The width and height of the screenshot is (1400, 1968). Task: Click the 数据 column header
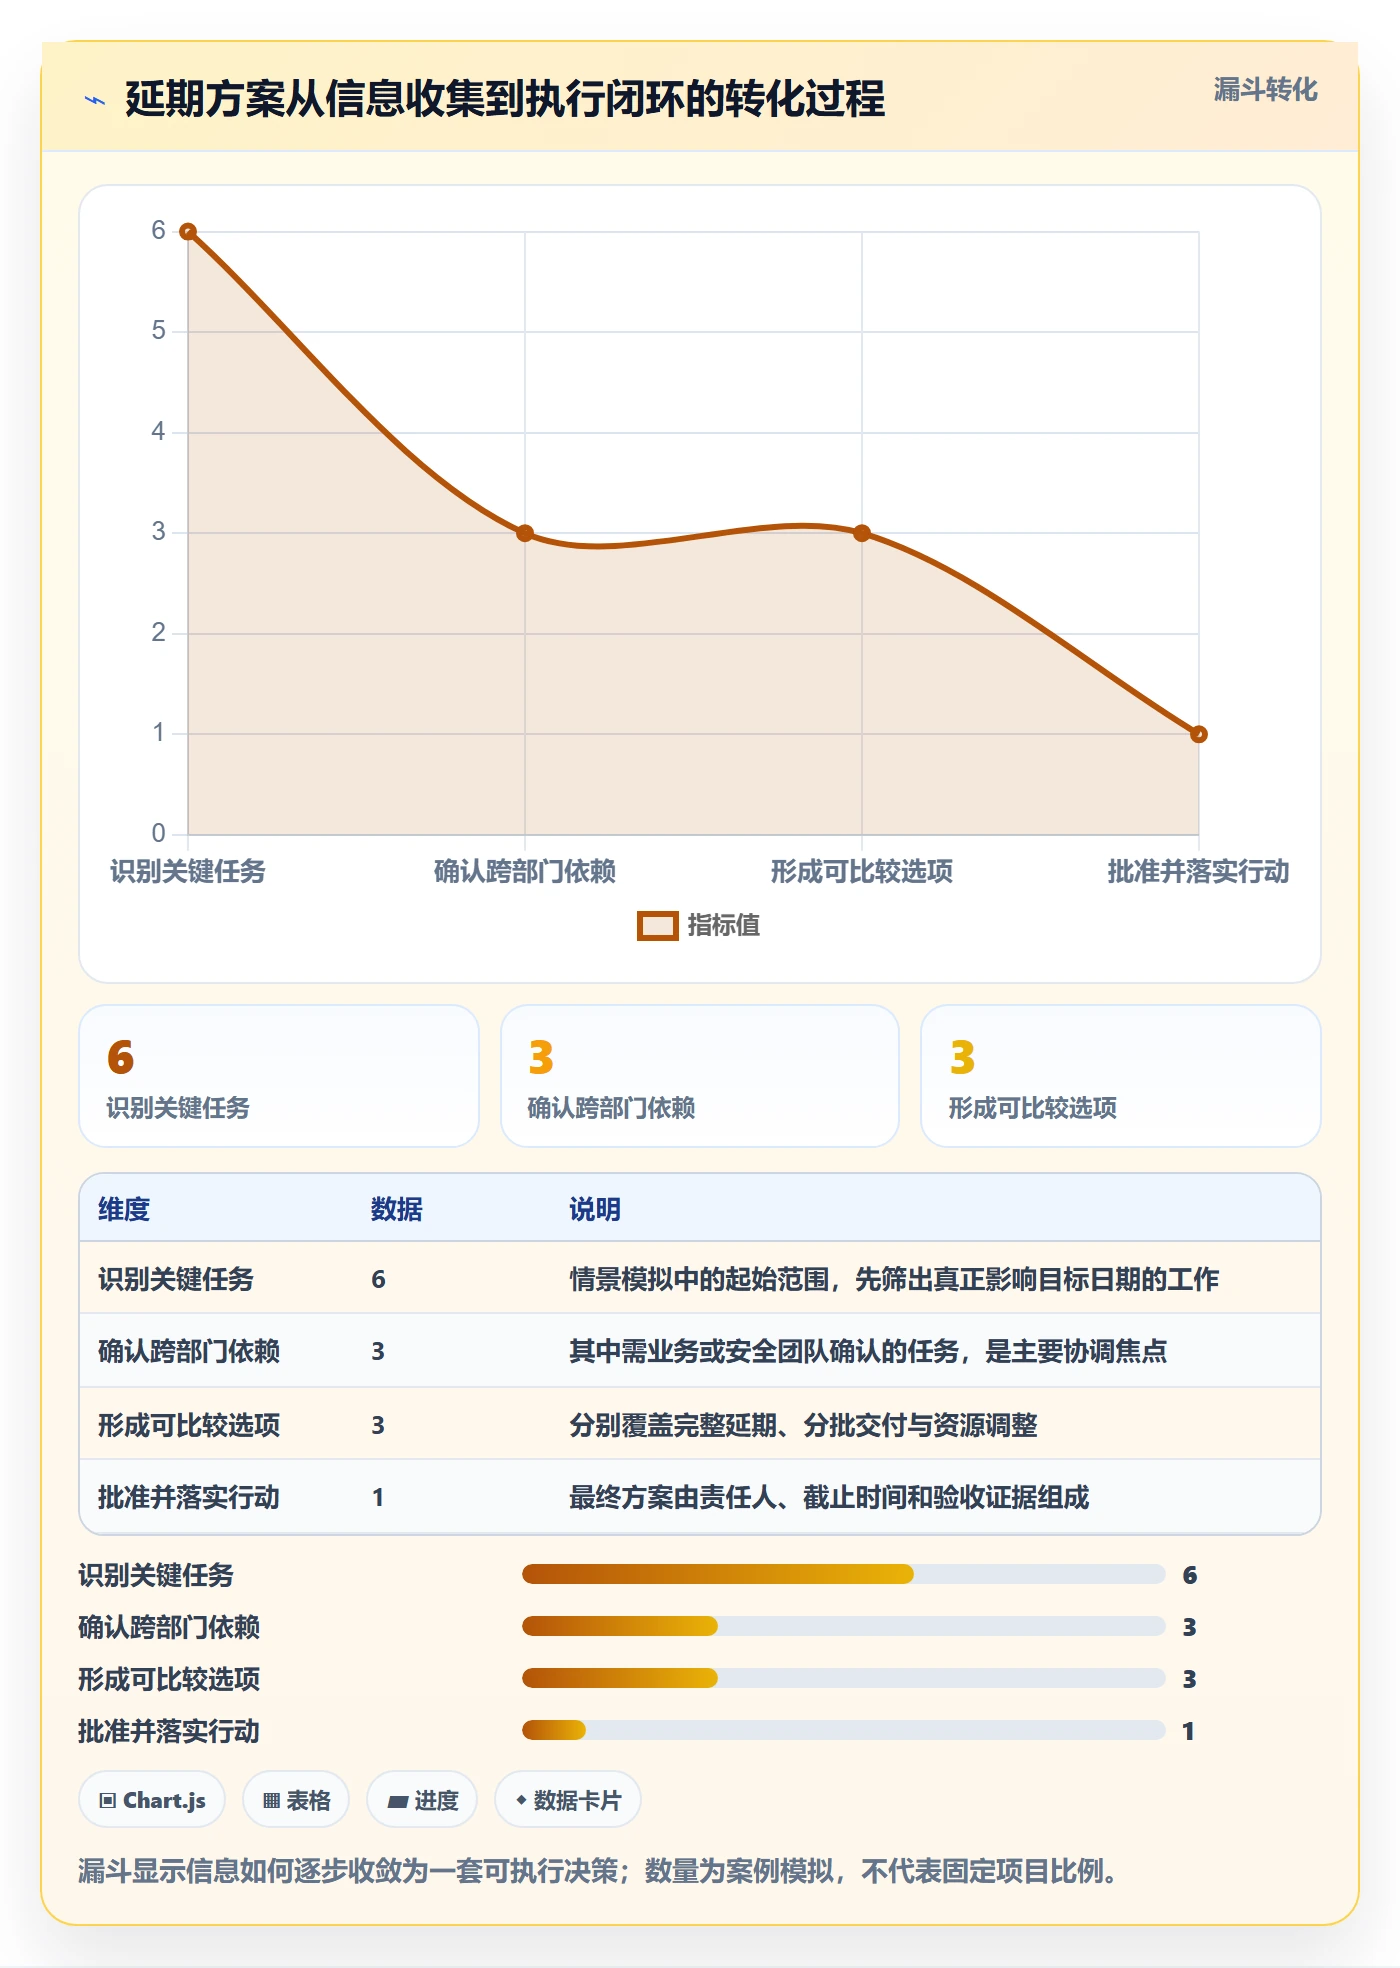397,1210
